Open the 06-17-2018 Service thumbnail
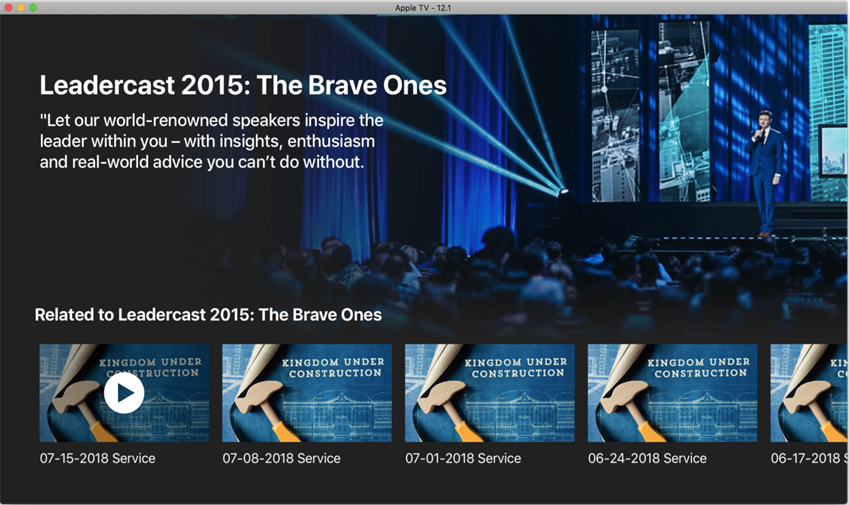 click(809, 393)
